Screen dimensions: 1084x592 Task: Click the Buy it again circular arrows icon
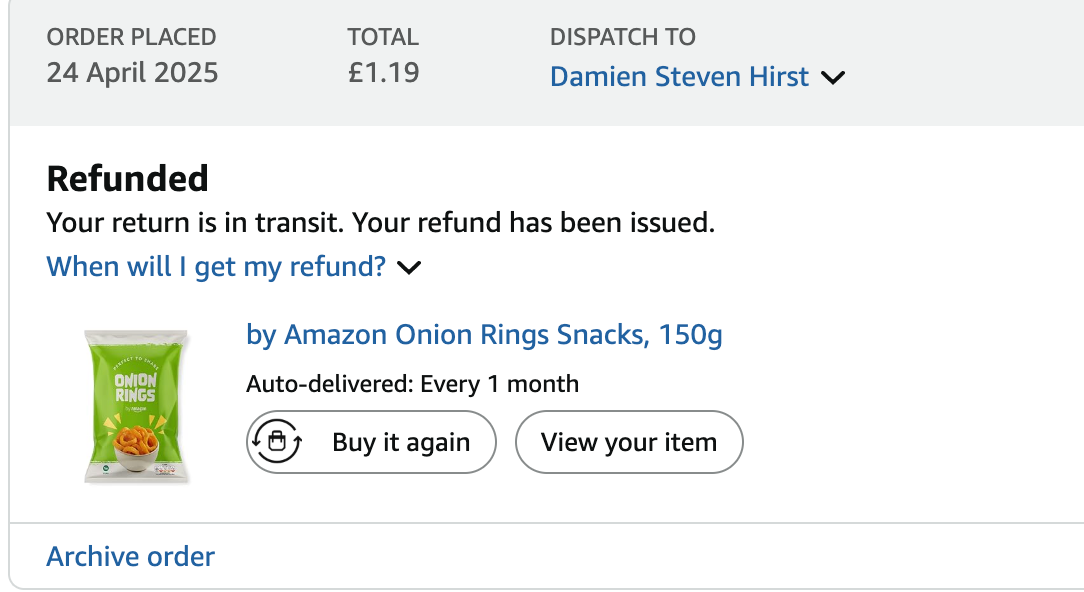tap(277, 441)
